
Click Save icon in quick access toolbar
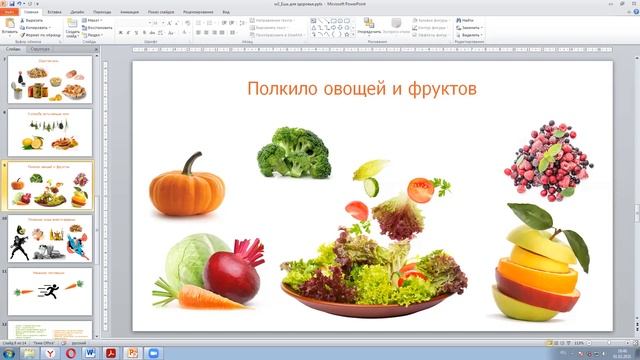click(12, 4)
